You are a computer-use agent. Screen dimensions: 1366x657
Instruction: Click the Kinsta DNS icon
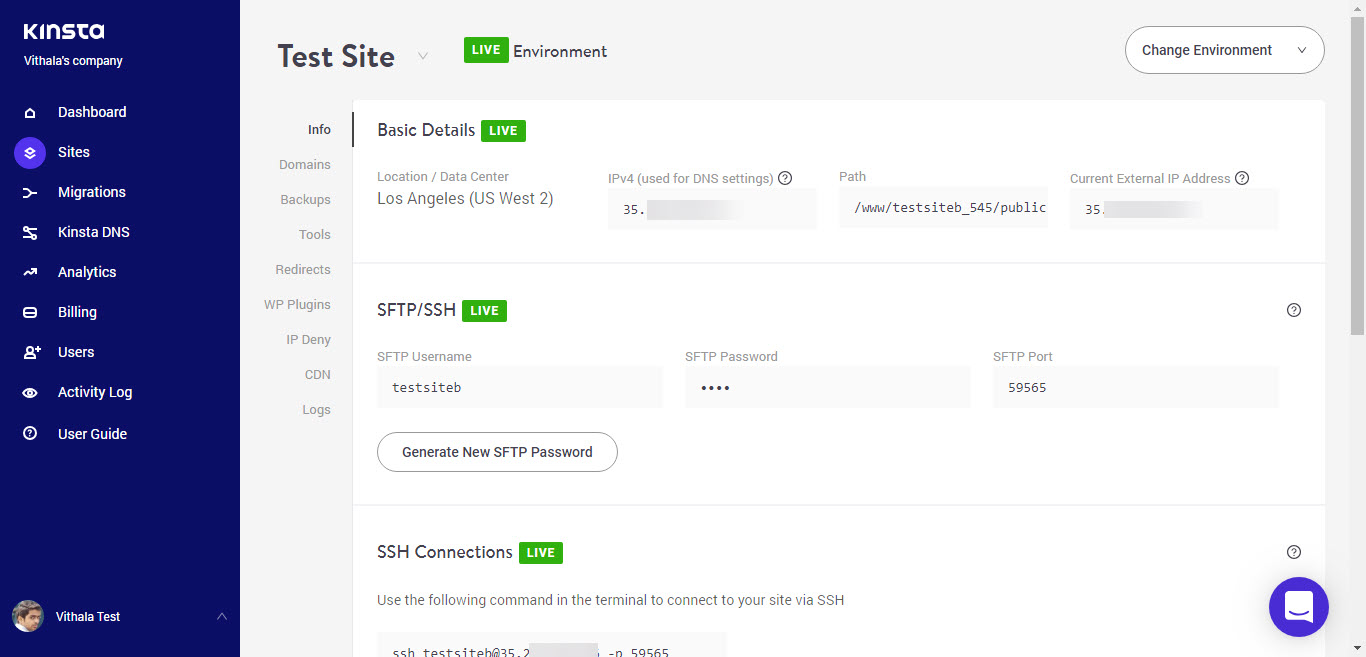pyautogui.click(x=30, y=233)
